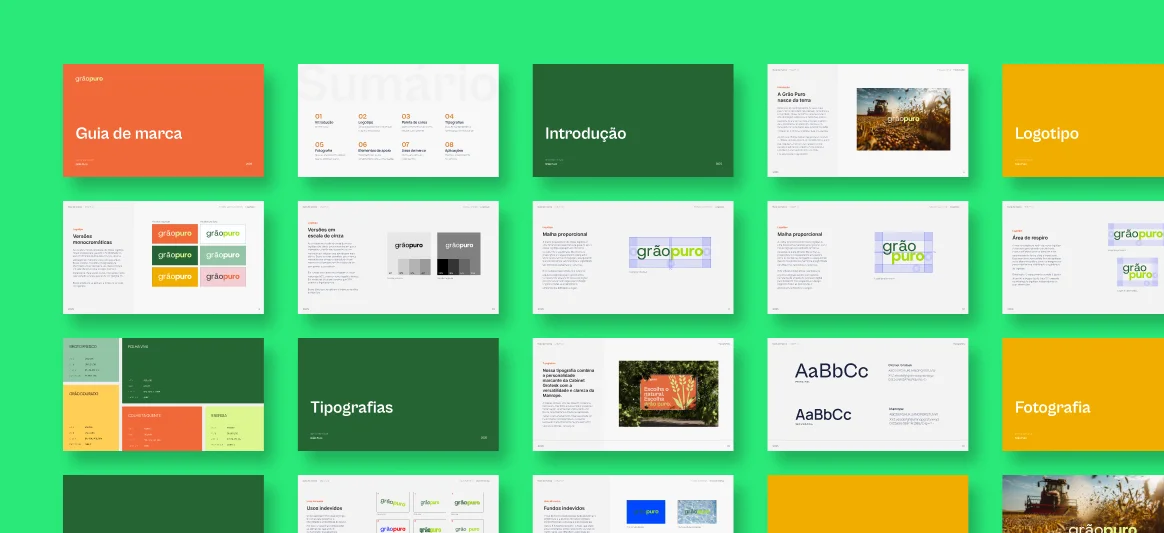Pick the white-background grãopuro logo variant
Image resolution: width=1164 pixels, height=533 pixels.
[x=223, y=233]
